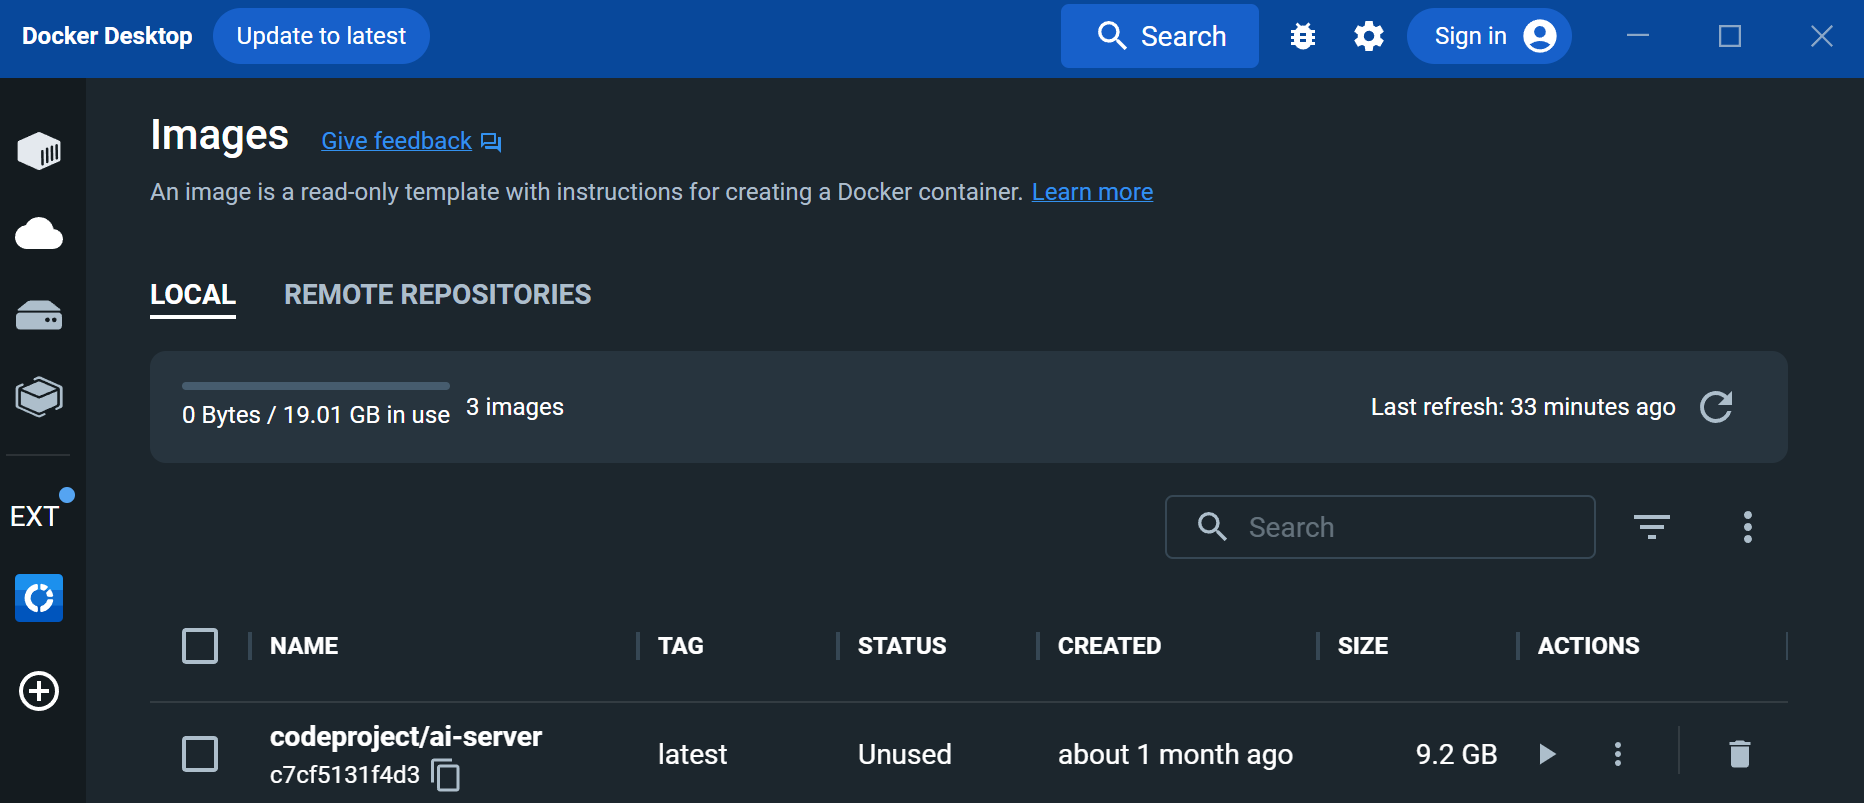Click the 'Last refresh: 33 minutes ago' text

pos(1523,407)
